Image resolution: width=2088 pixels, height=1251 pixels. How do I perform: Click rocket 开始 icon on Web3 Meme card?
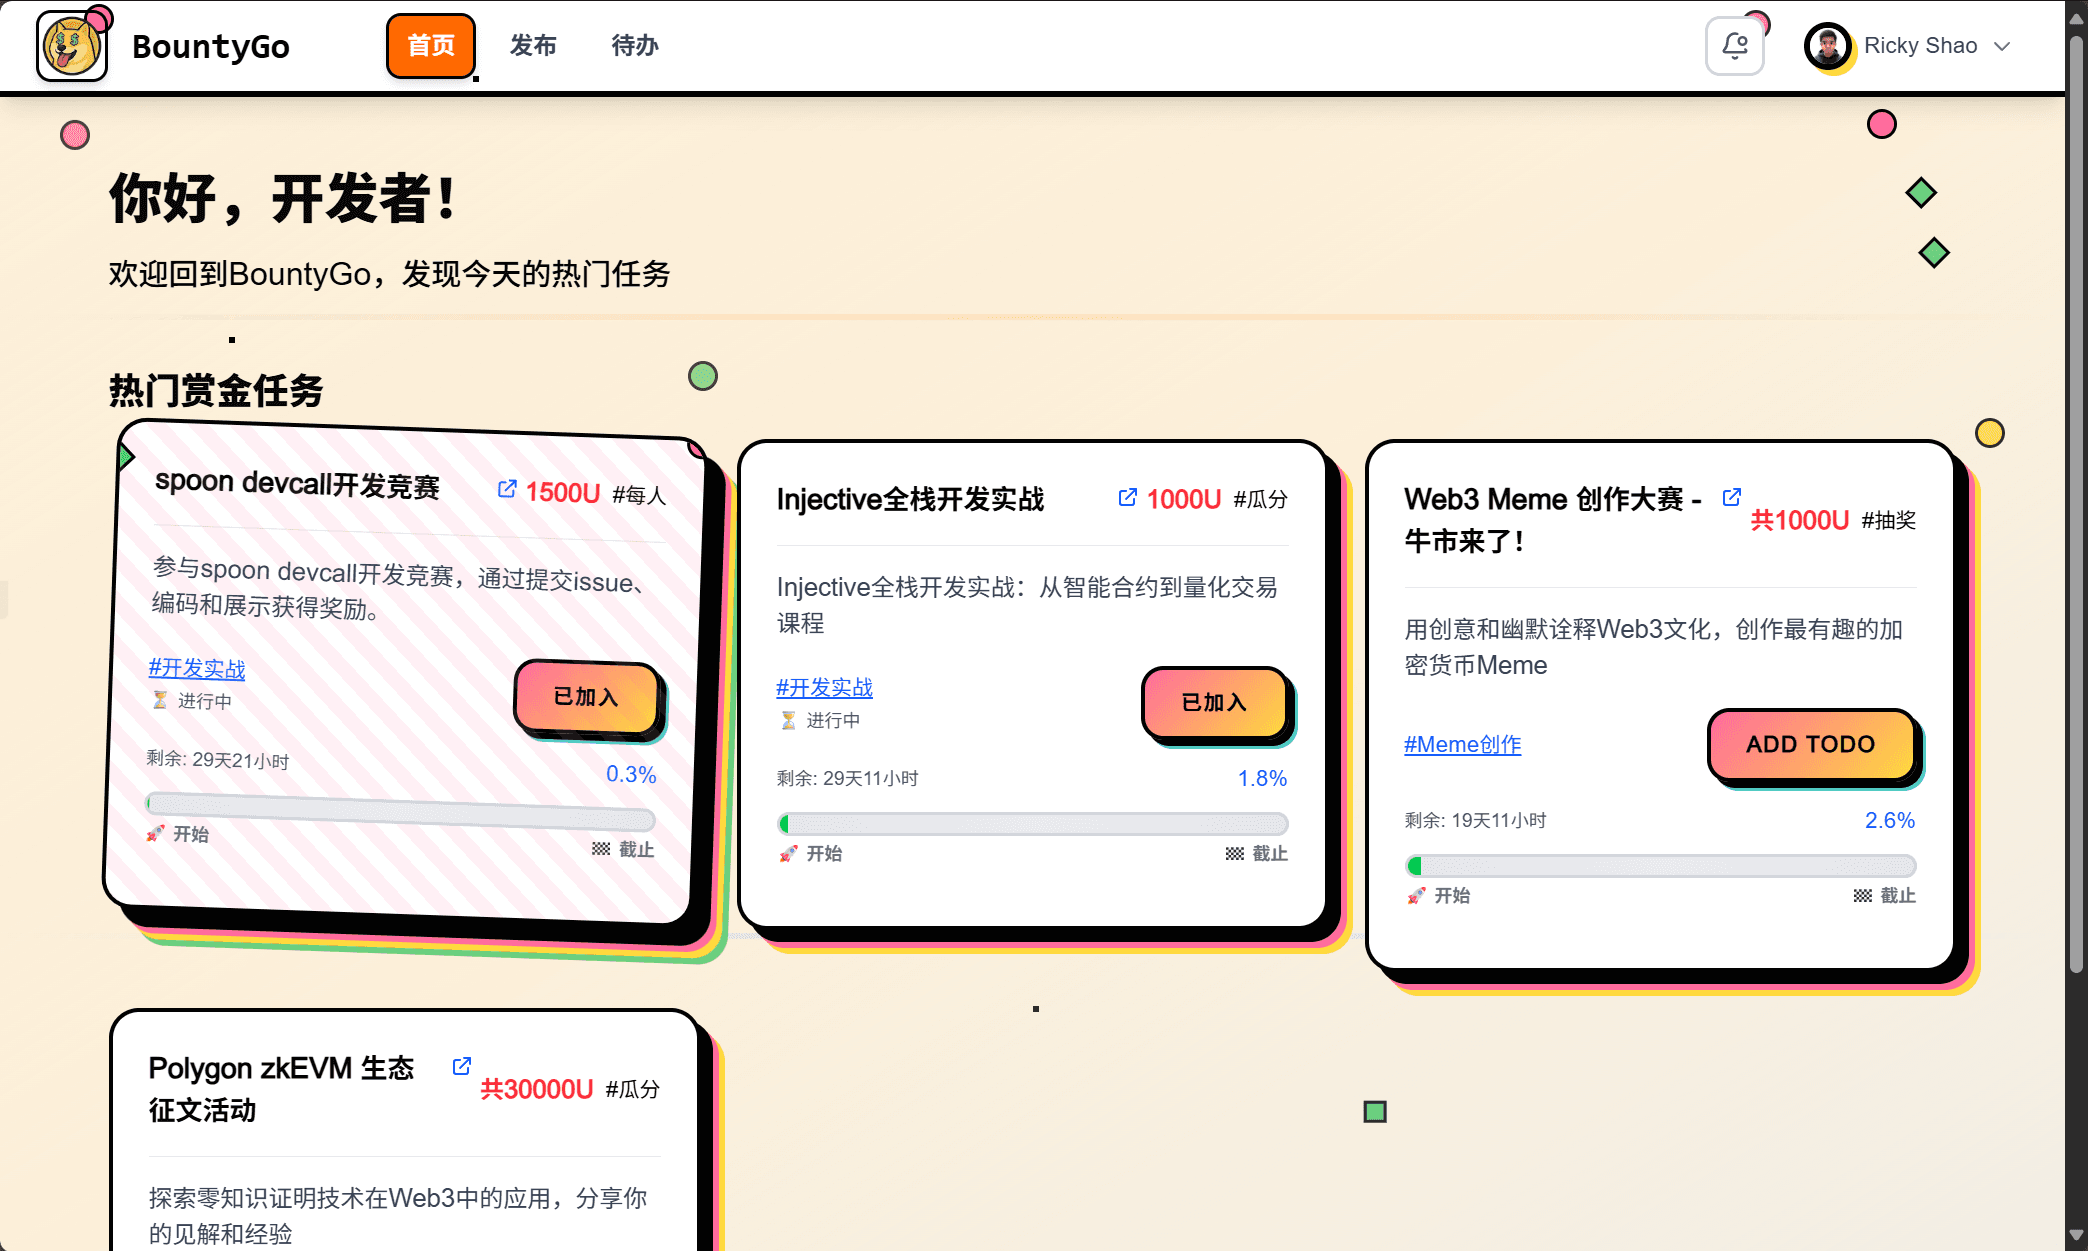(x=1416, y=895)
